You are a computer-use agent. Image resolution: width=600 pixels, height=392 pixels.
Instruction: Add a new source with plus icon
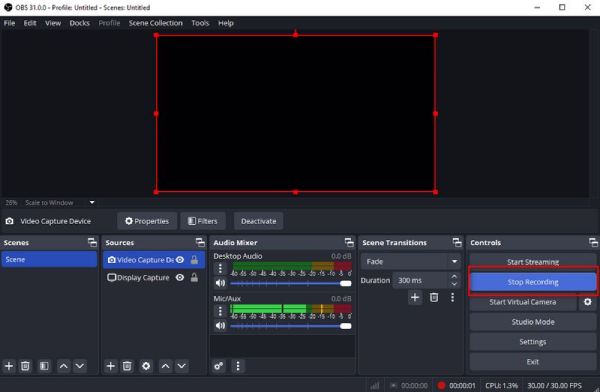pyautogui.click(x=111, y=366)
